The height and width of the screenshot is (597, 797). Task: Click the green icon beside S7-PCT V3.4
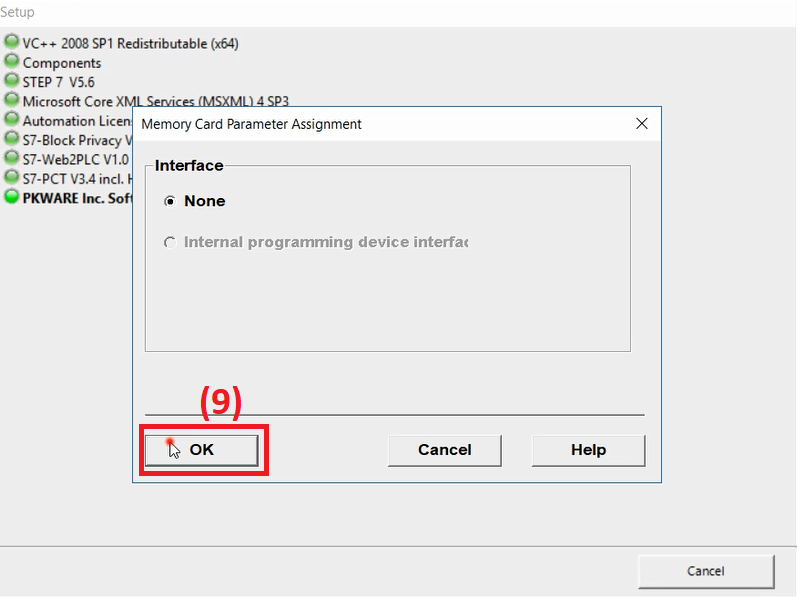[x=12, y=177]
